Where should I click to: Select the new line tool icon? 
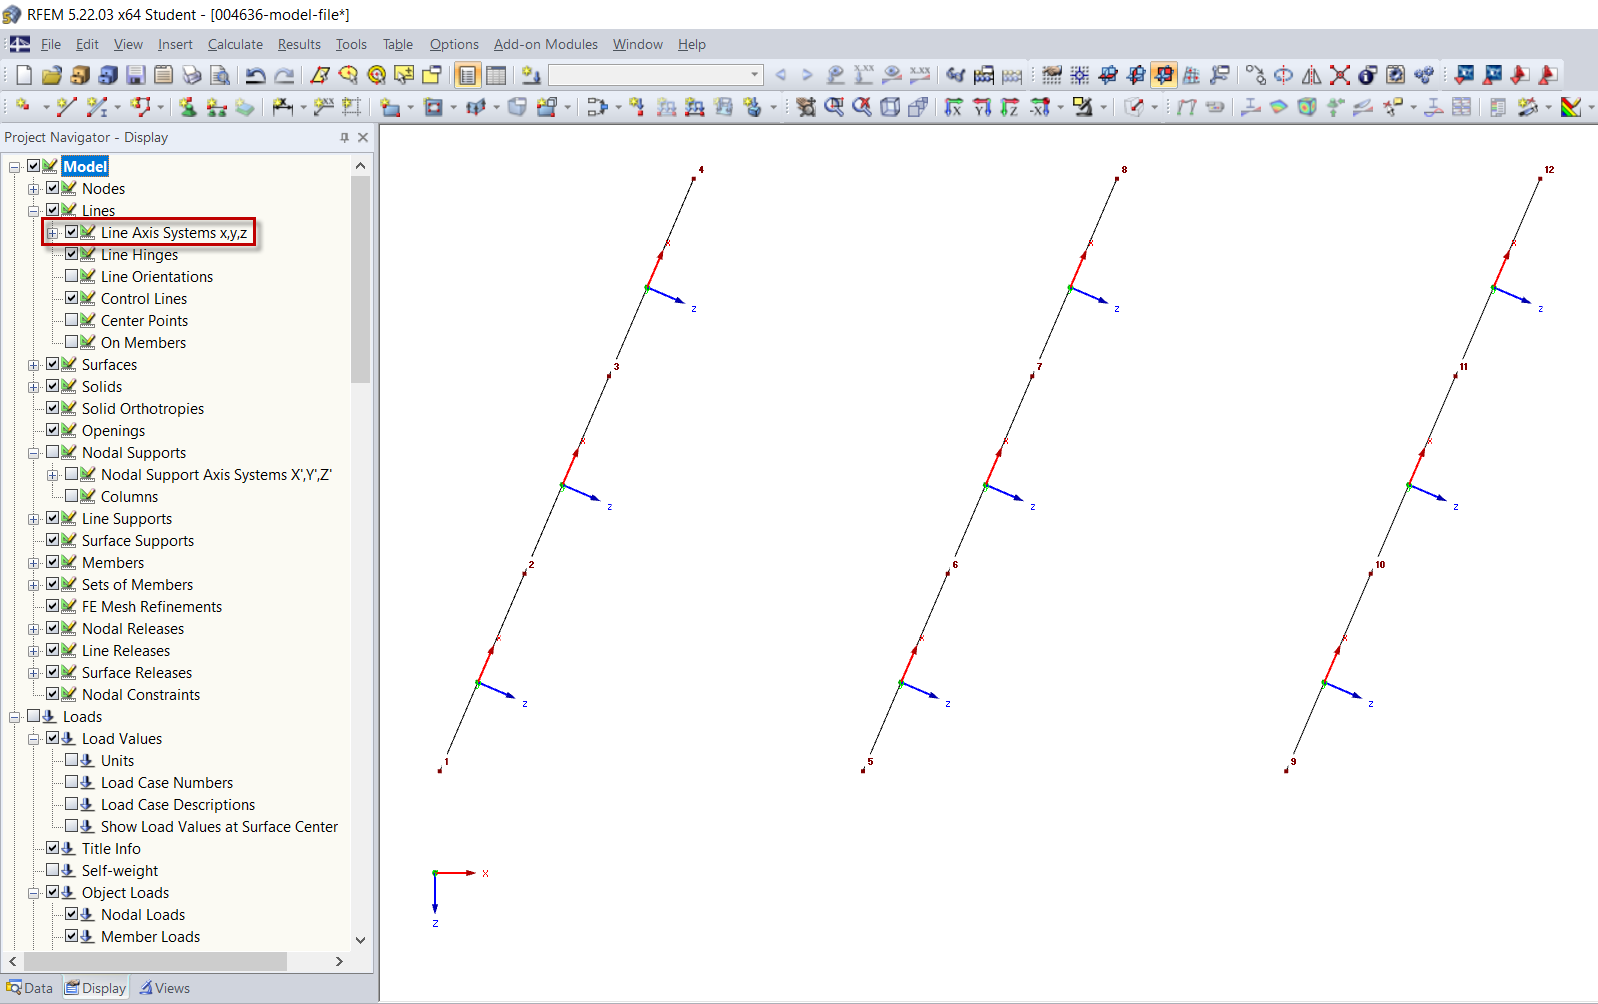coord(66,107)
